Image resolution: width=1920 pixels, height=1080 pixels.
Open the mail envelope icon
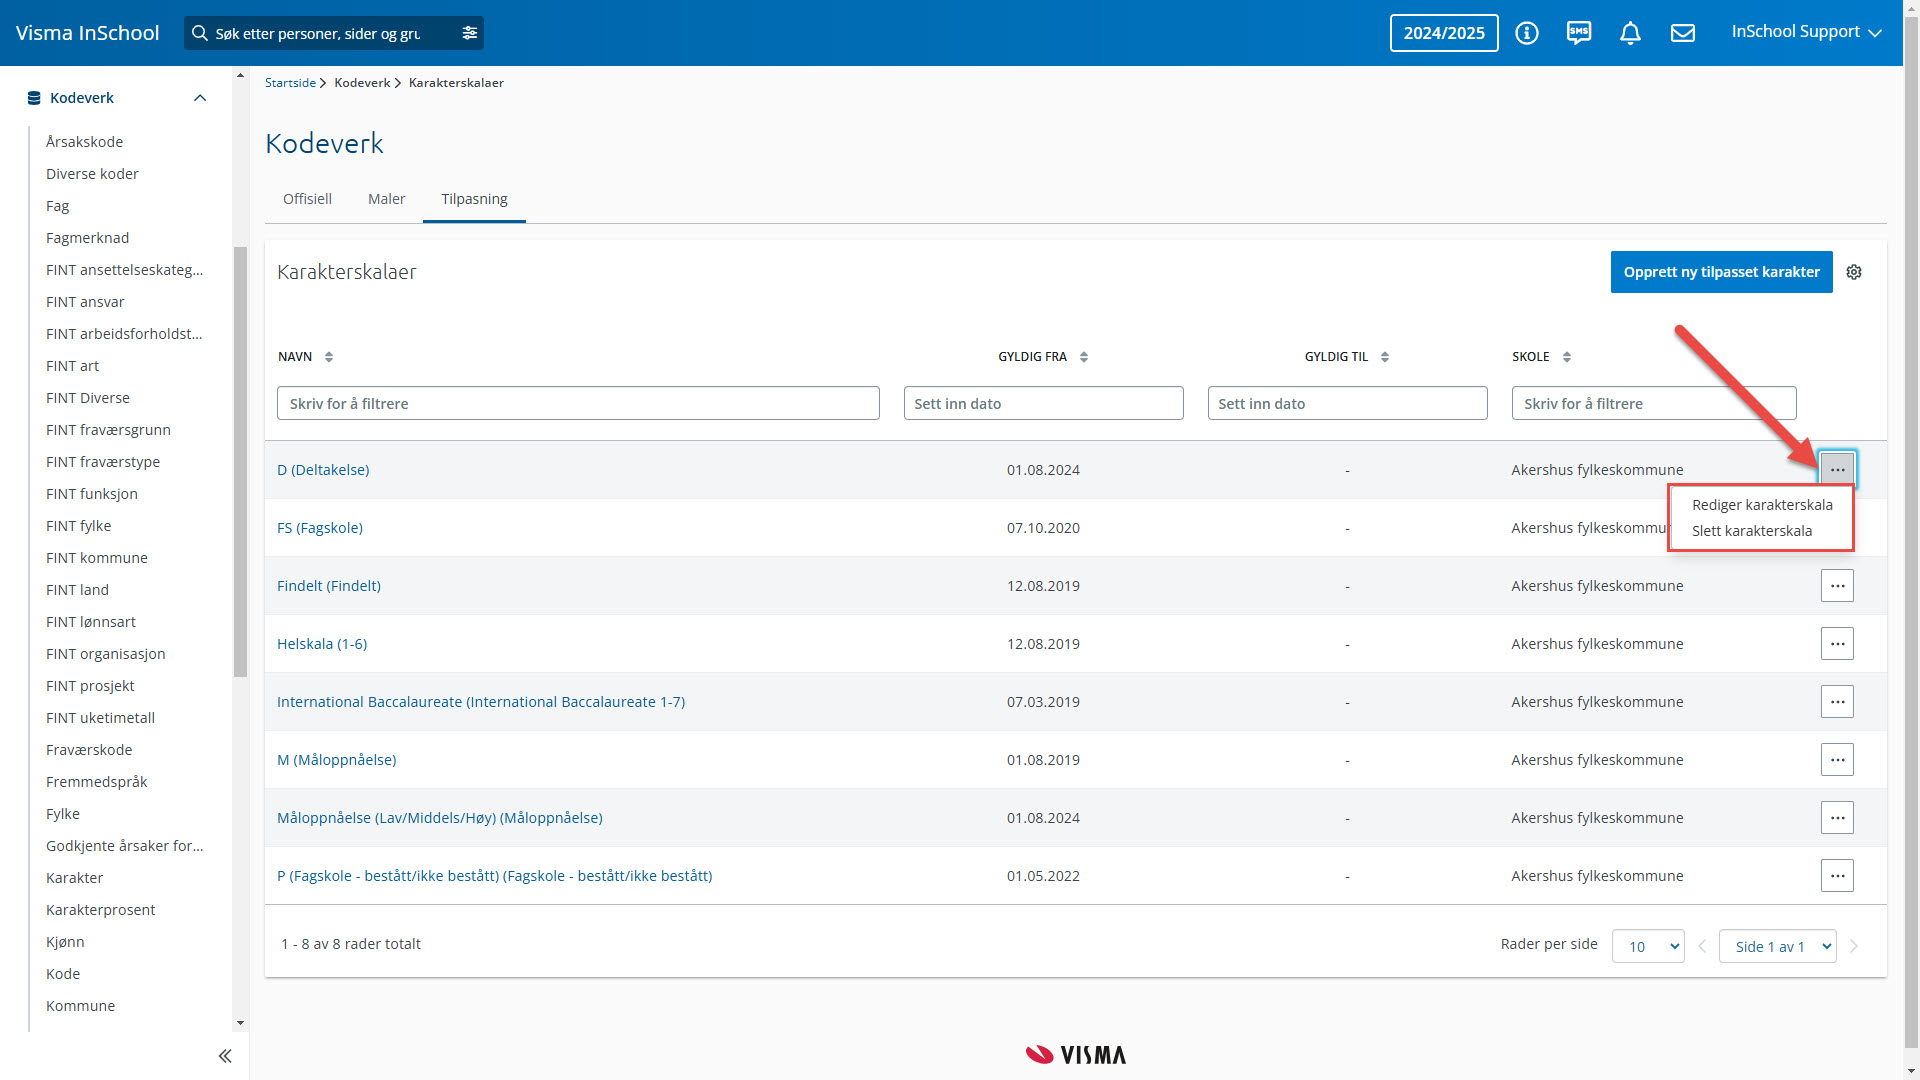pos(1682,33)
